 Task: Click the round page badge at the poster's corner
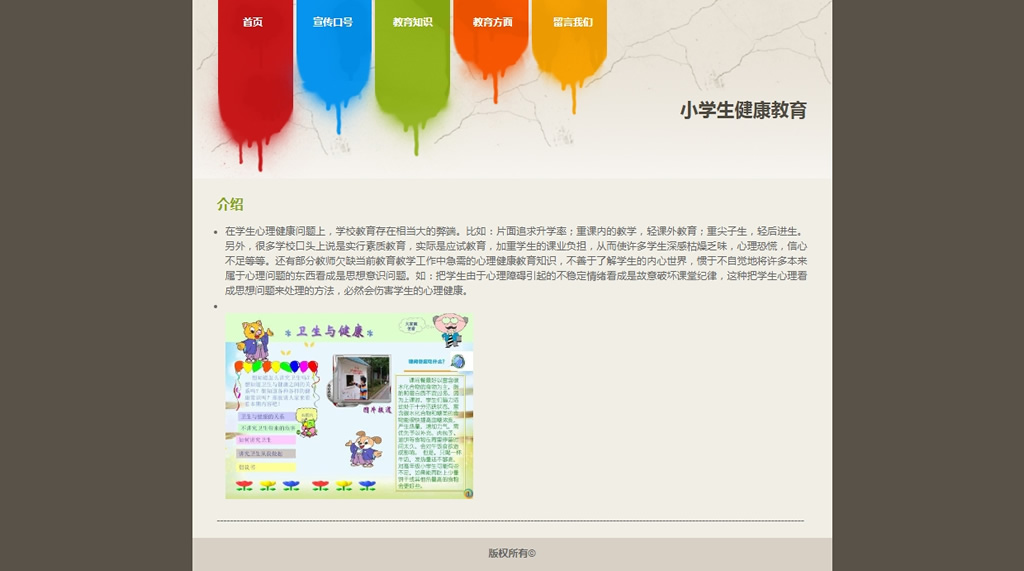[x=467, y=492]
